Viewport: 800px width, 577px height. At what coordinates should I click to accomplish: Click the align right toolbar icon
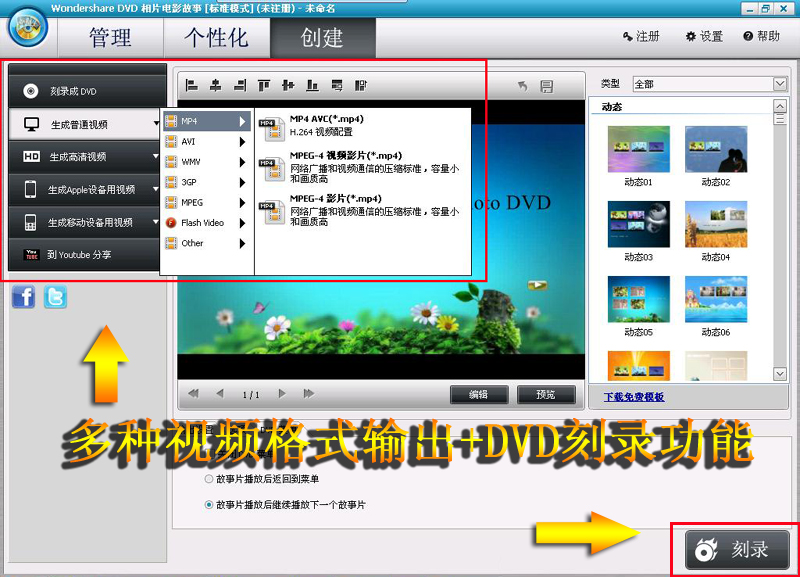[x=240, y=86]
